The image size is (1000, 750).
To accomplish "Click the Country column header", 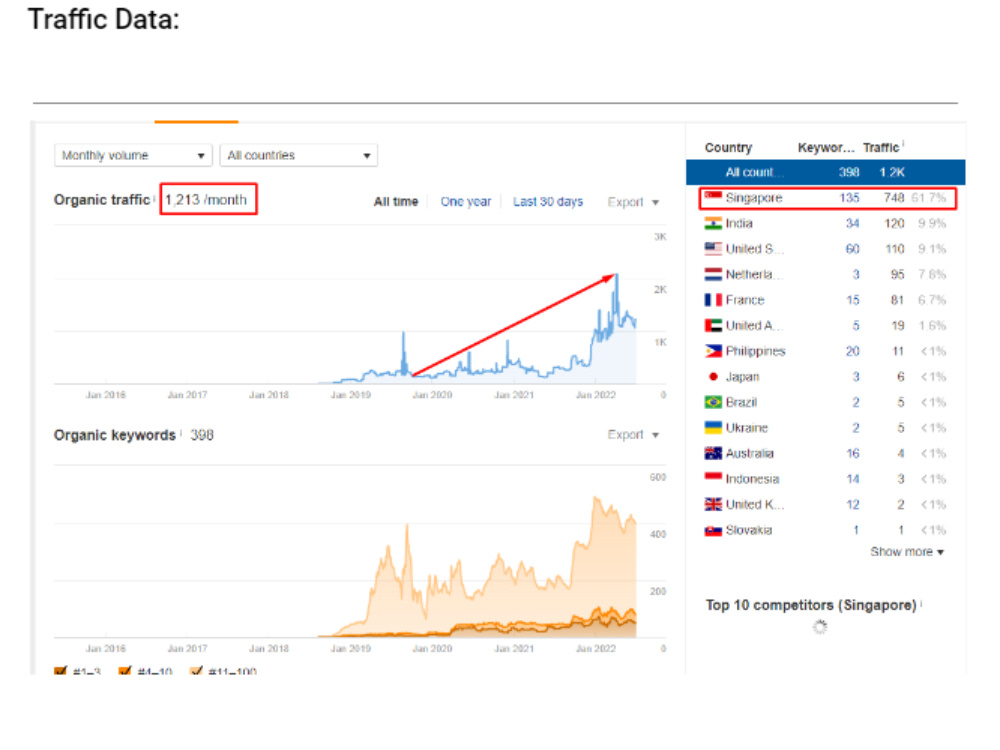I will (x=728, y=147).
